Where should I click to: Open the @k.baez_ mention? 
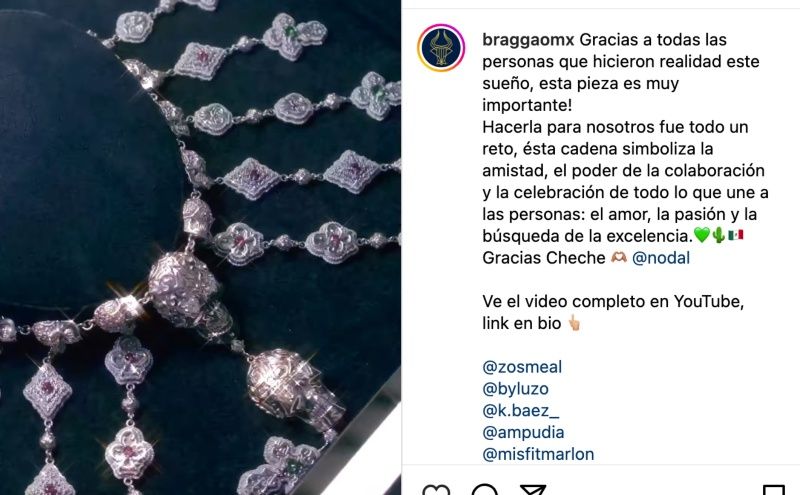coord(520,411)
